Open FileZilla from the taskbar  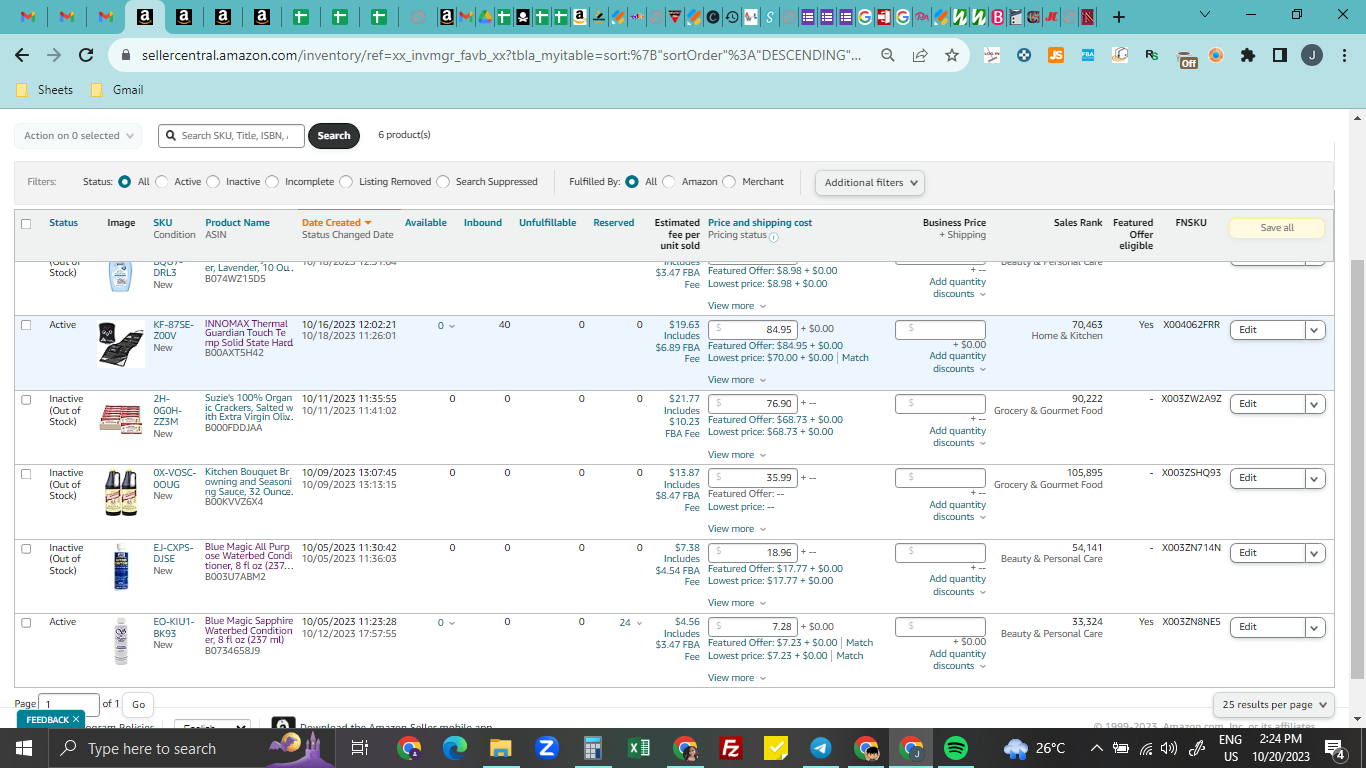[x=730, y=748]
